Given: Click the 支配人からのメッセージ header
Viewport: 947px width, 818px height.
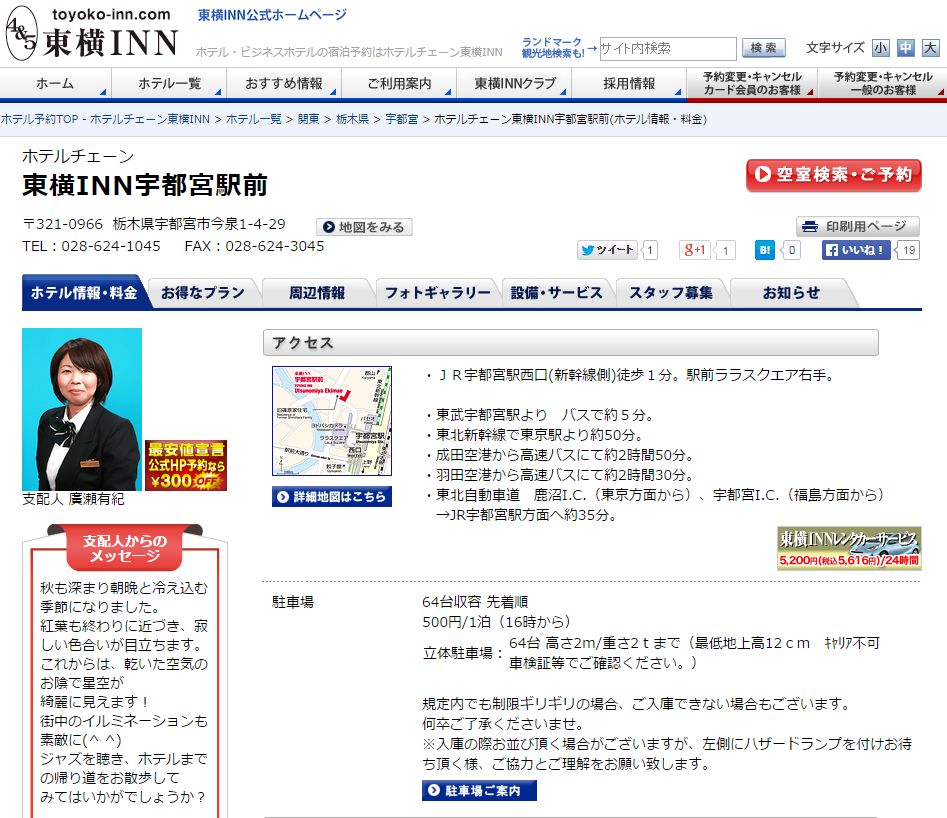Looking at the screenshot, I should coord(125,549).
